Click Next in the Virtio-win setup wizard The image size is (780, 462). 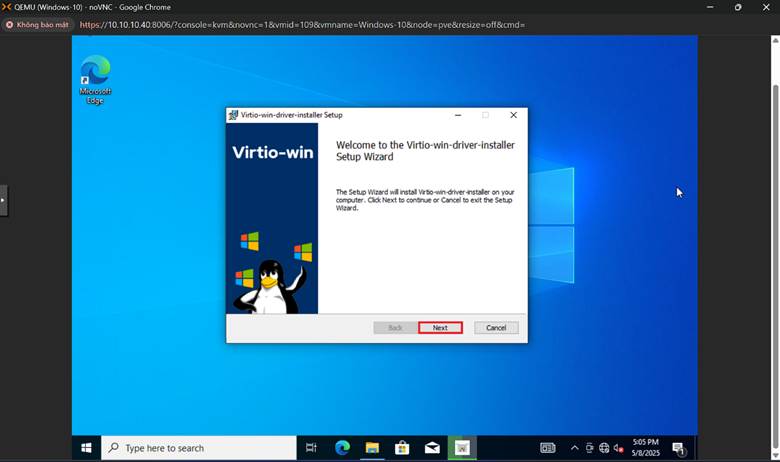click(x=440, y=328)
